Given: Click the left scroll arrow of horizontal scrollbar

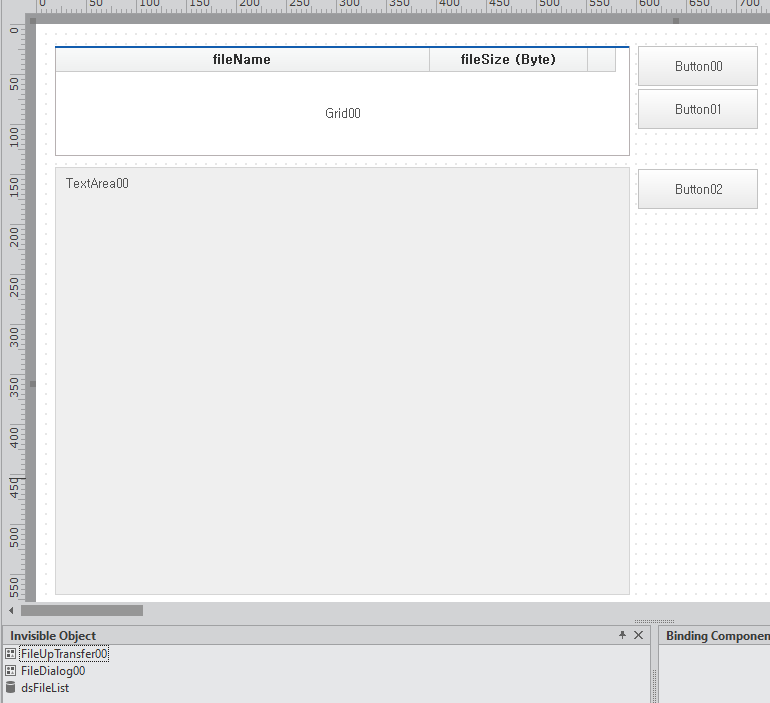Looking at the screenshot, I should coord(11,610).
